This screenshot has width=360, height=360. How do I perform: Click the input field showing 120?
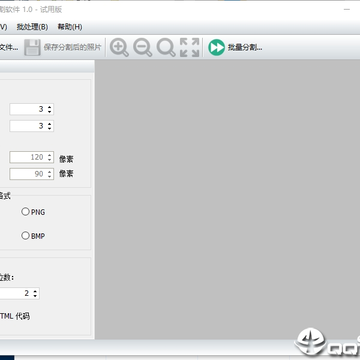point(32,157)
